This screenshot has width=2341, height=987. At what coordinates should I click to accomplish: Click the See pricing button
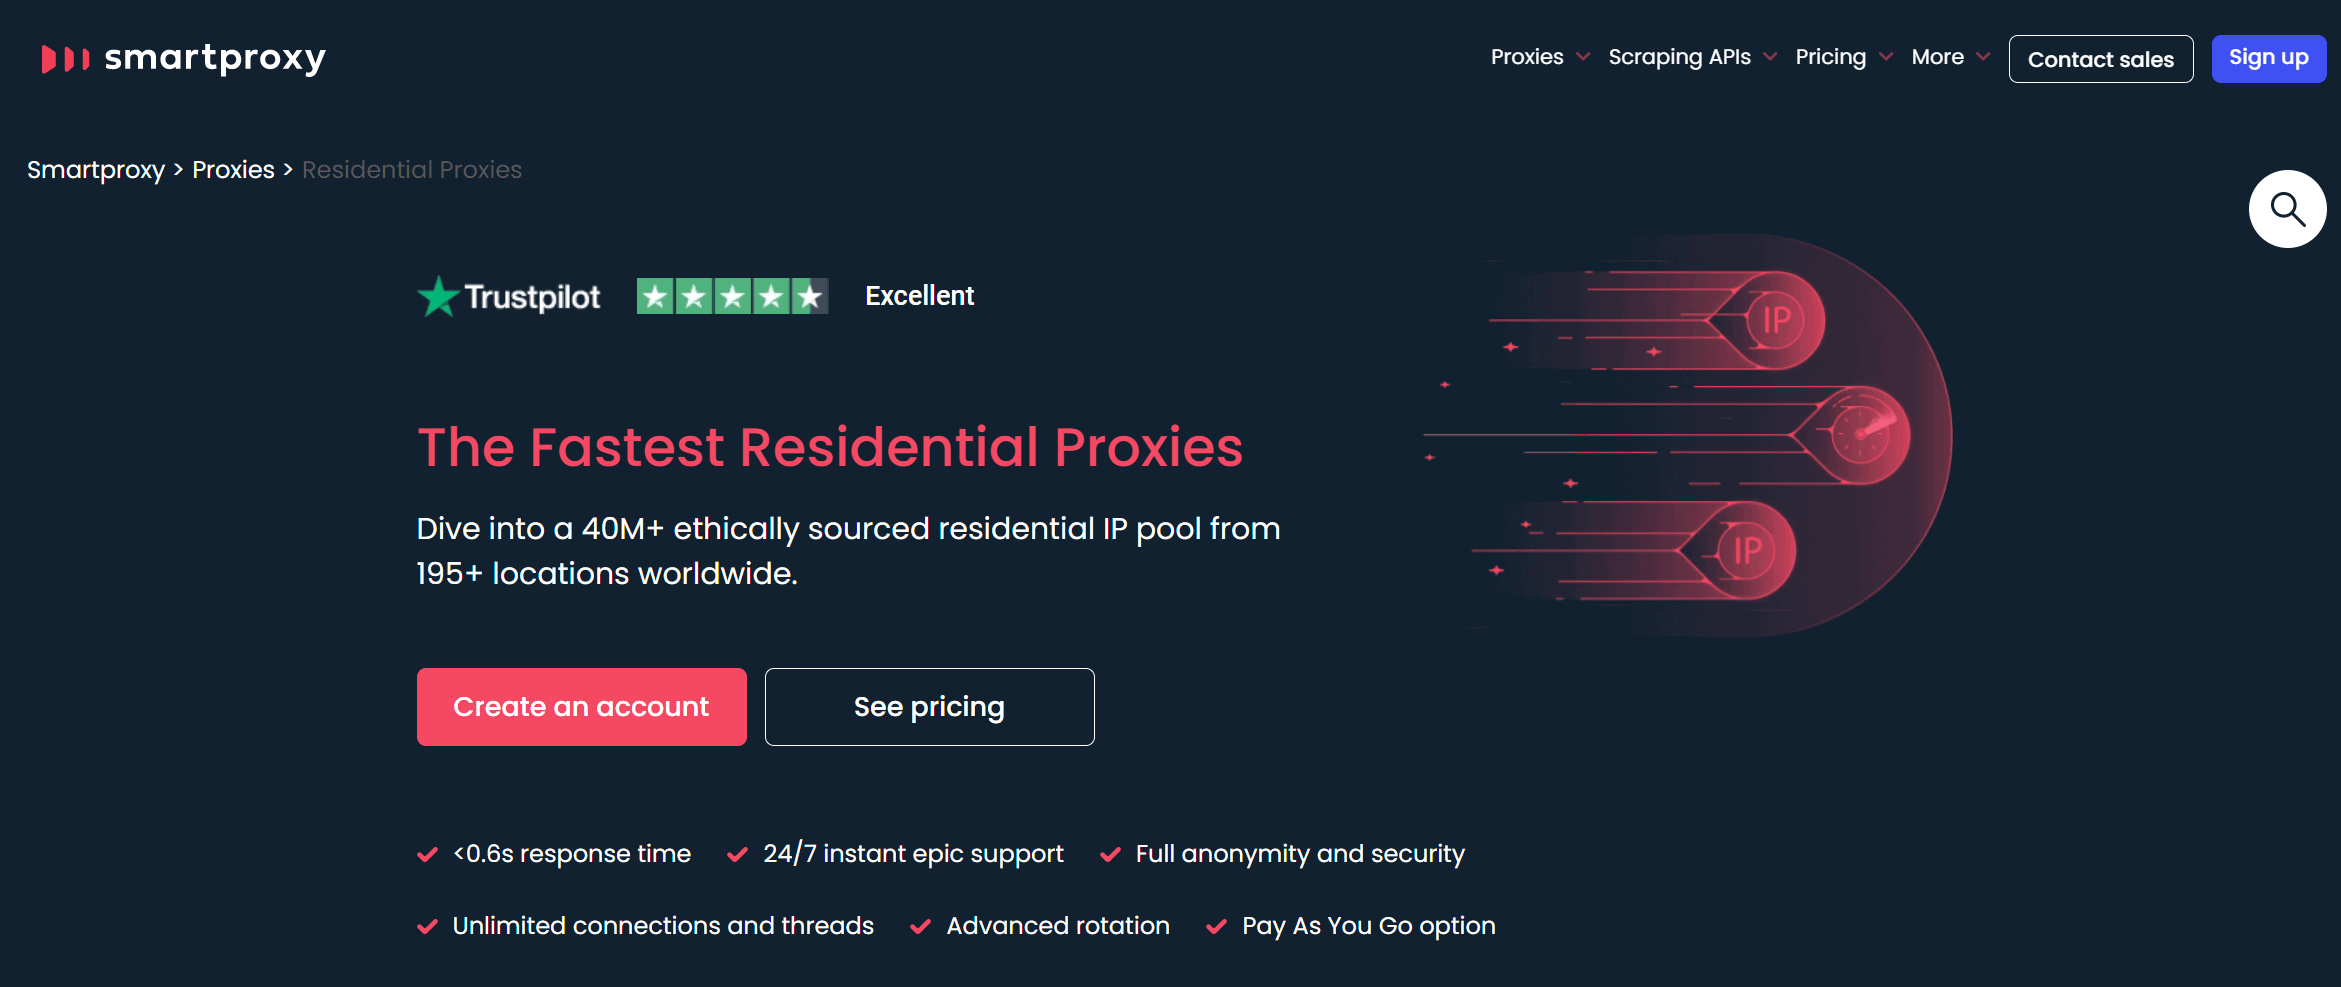(929, 707)
